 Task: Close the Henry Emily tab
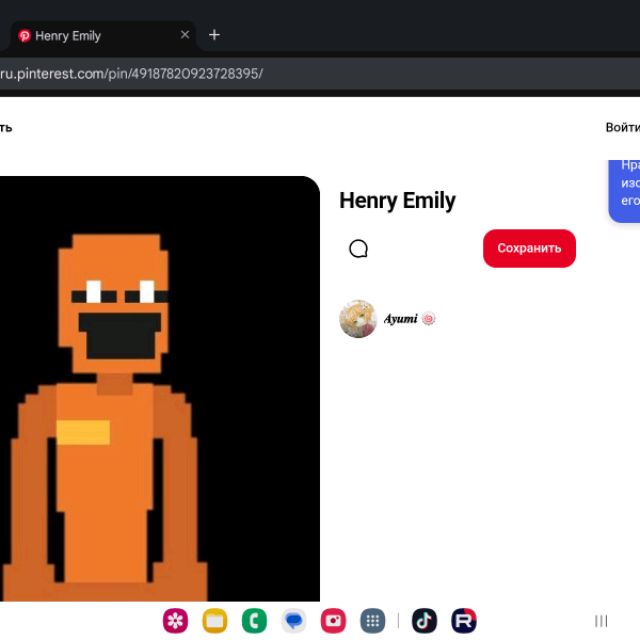pos(185,35)
